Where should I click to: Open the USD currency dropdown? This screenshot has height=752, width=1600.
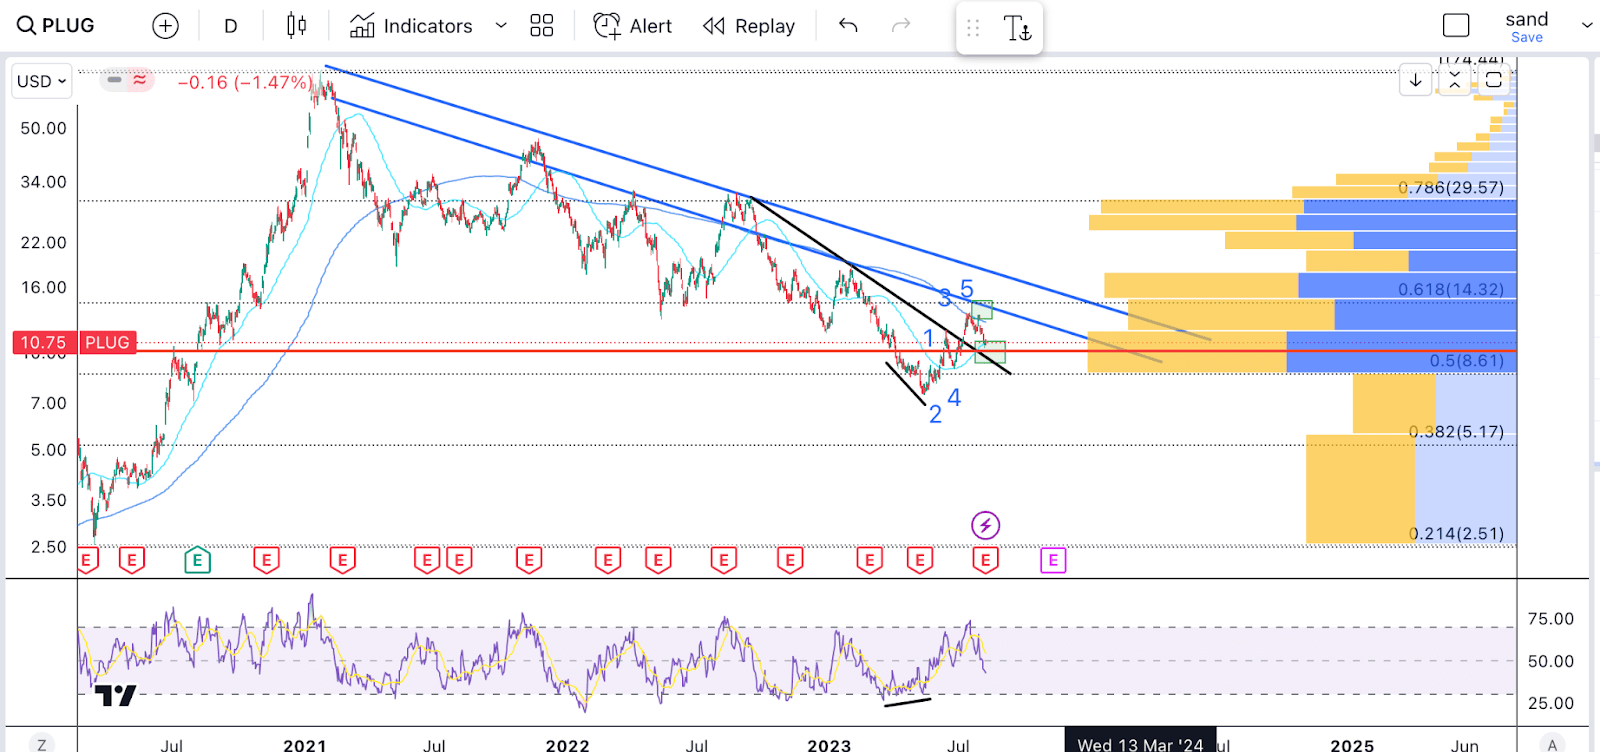pos(42,81)
